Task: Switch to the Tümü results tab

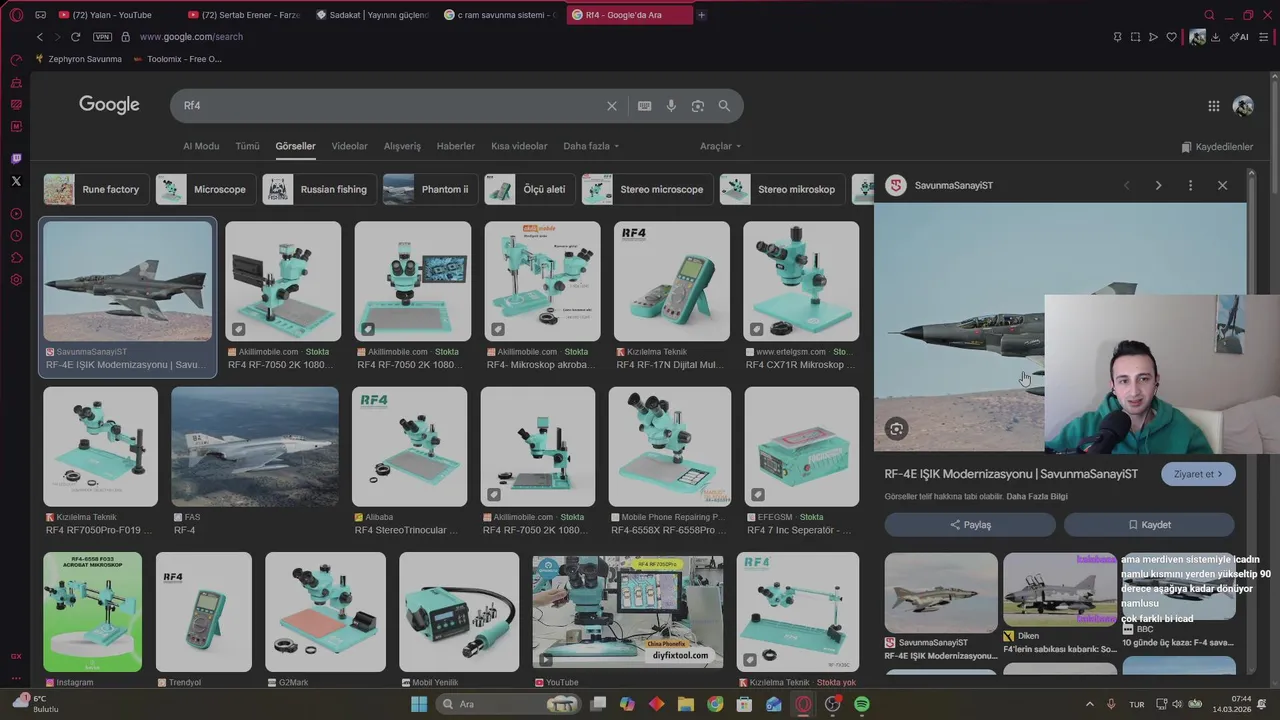Action: (x=247, y=146)
